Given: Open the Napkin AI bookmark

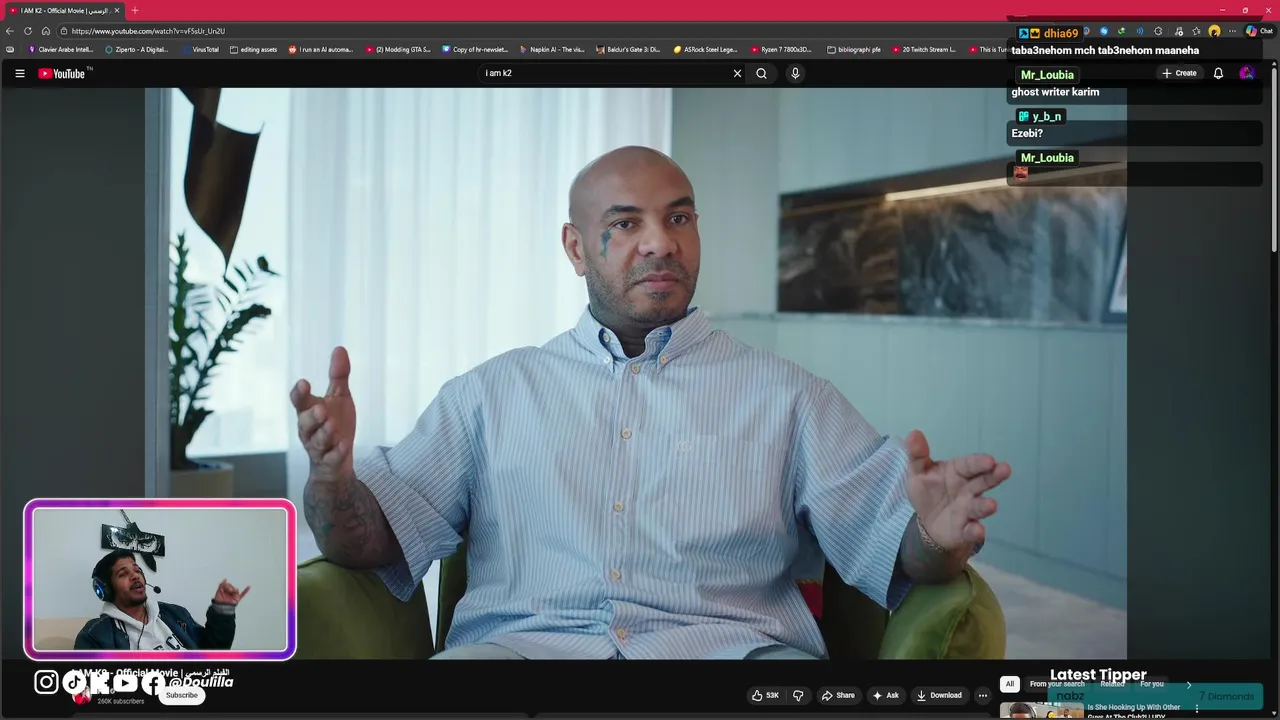Looking at the screenshot, I should (x=552, y=49).
